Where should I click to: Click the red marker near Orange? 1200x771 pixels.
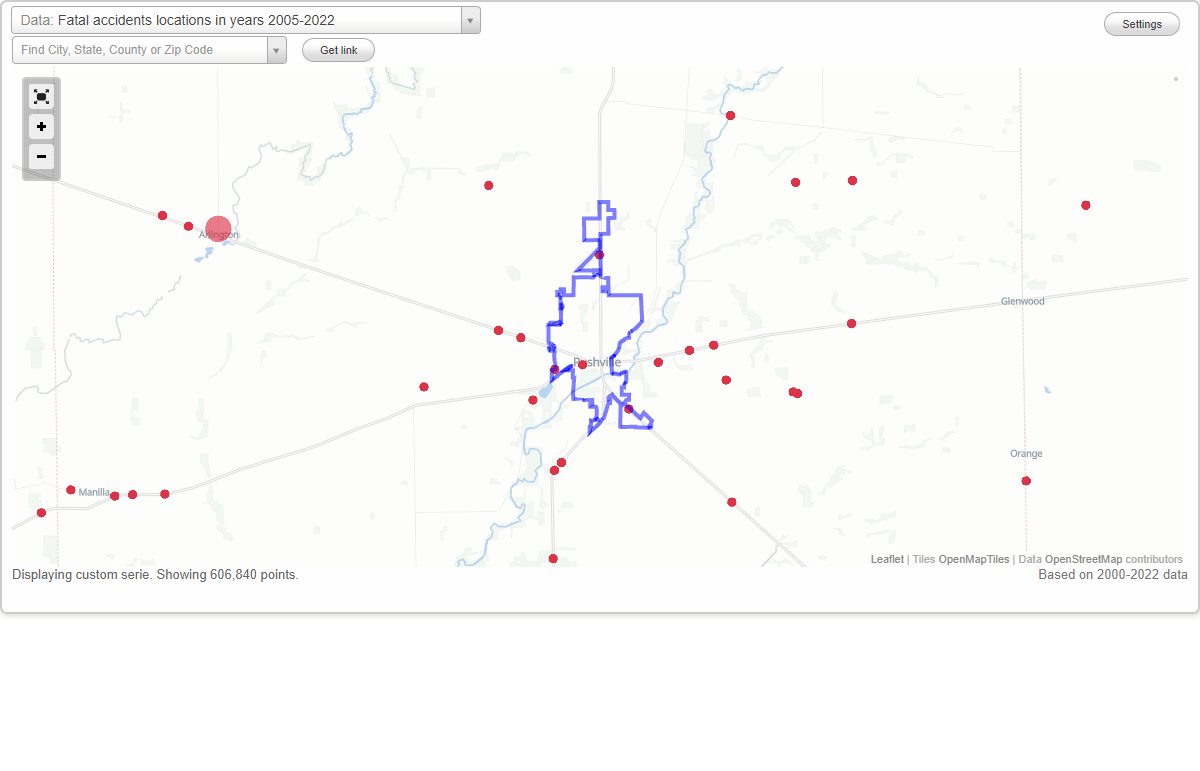(x=1026, y=480)
